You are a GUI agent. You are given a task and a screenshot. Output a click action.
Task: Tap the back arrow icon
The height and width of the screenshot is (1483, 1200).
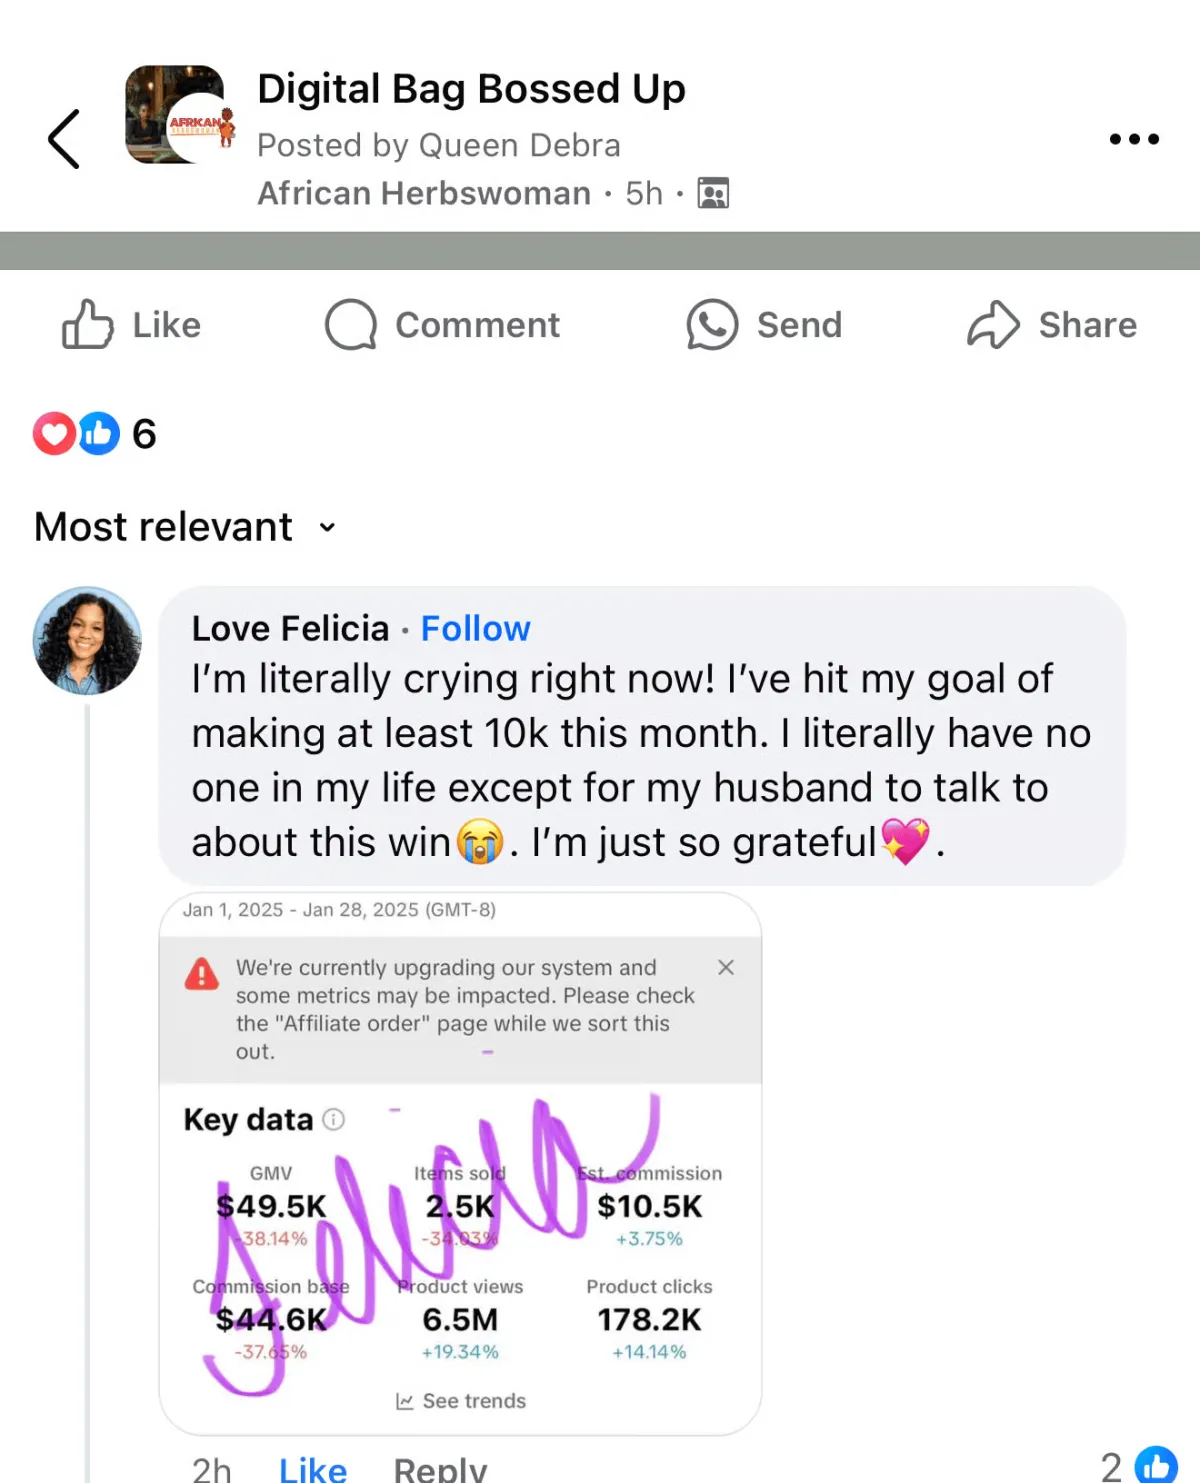[64, 139]
